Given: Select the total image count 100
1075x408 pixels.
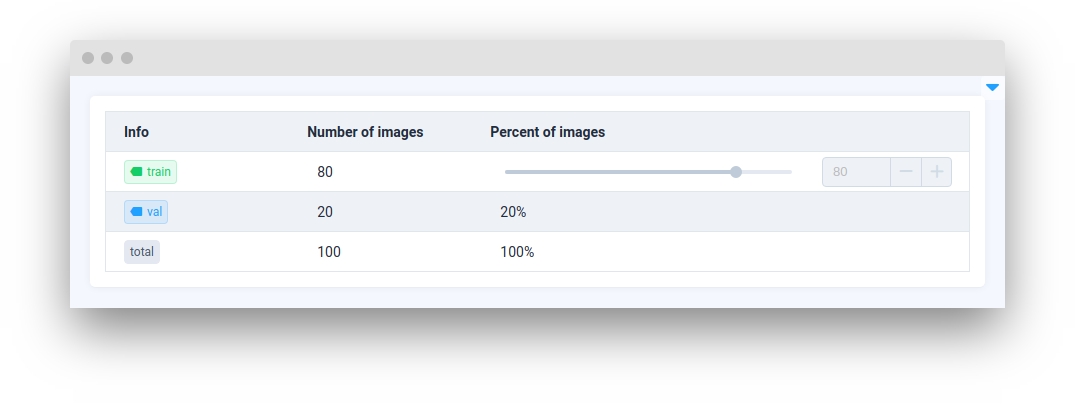Looking at the screenshot, I should click(329, 252).
